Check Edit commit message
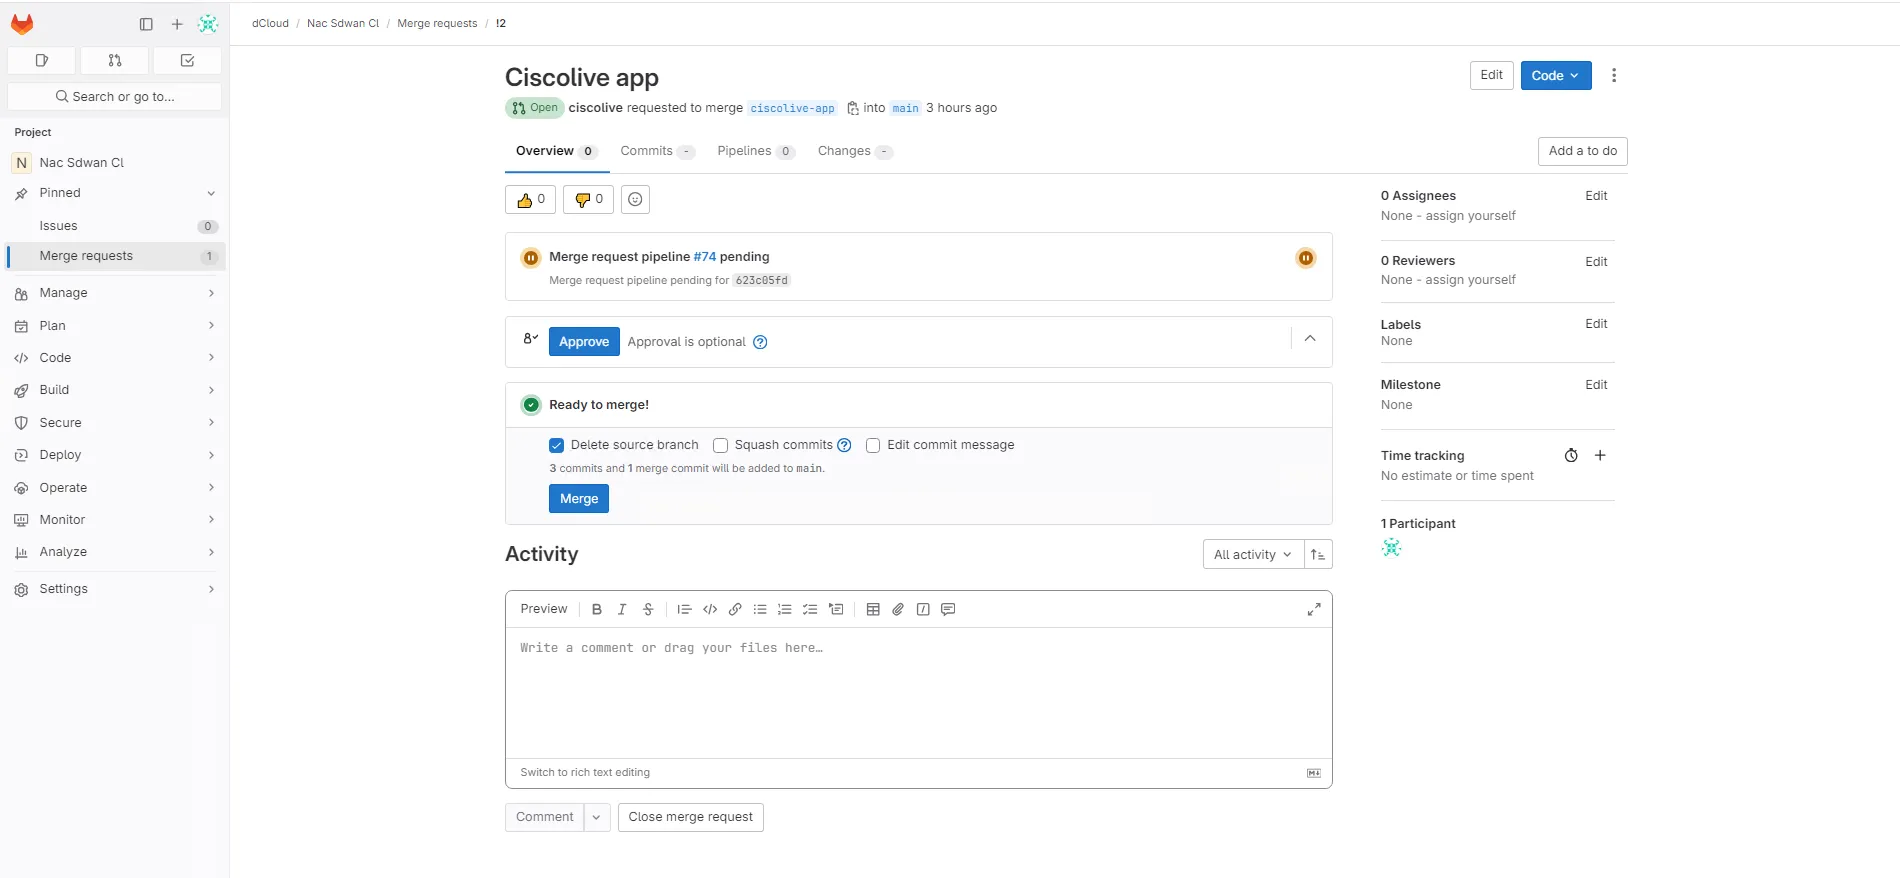The height and width of the screenshot is (878, 1900). click(x=872, y=445)
